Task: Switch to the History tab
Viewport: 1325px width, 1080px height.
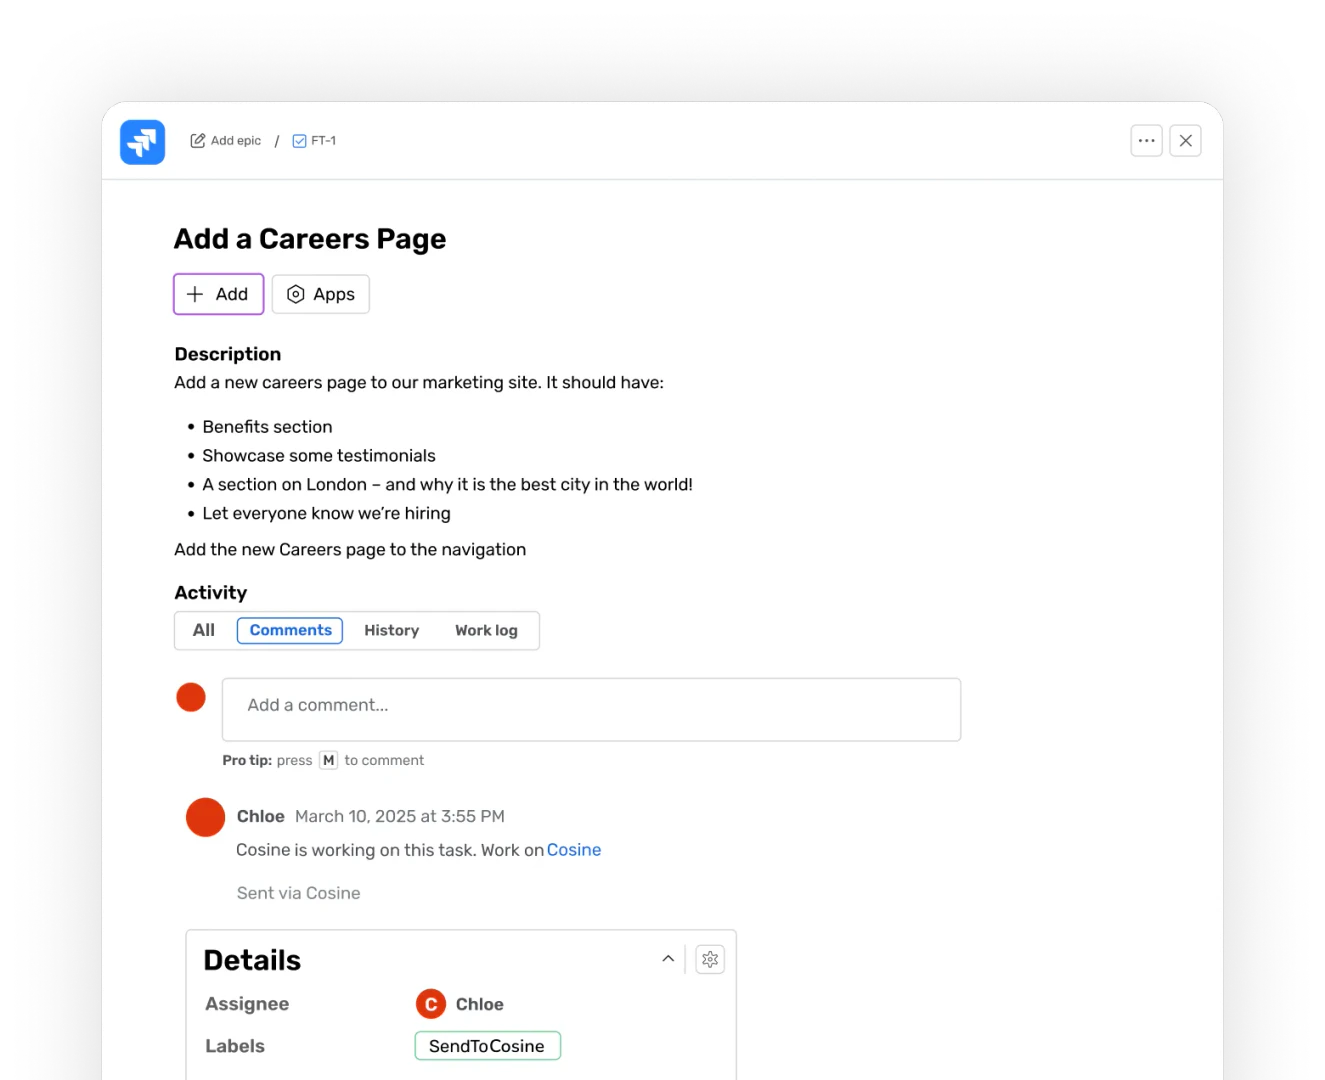Action: [x=391, y=630]
